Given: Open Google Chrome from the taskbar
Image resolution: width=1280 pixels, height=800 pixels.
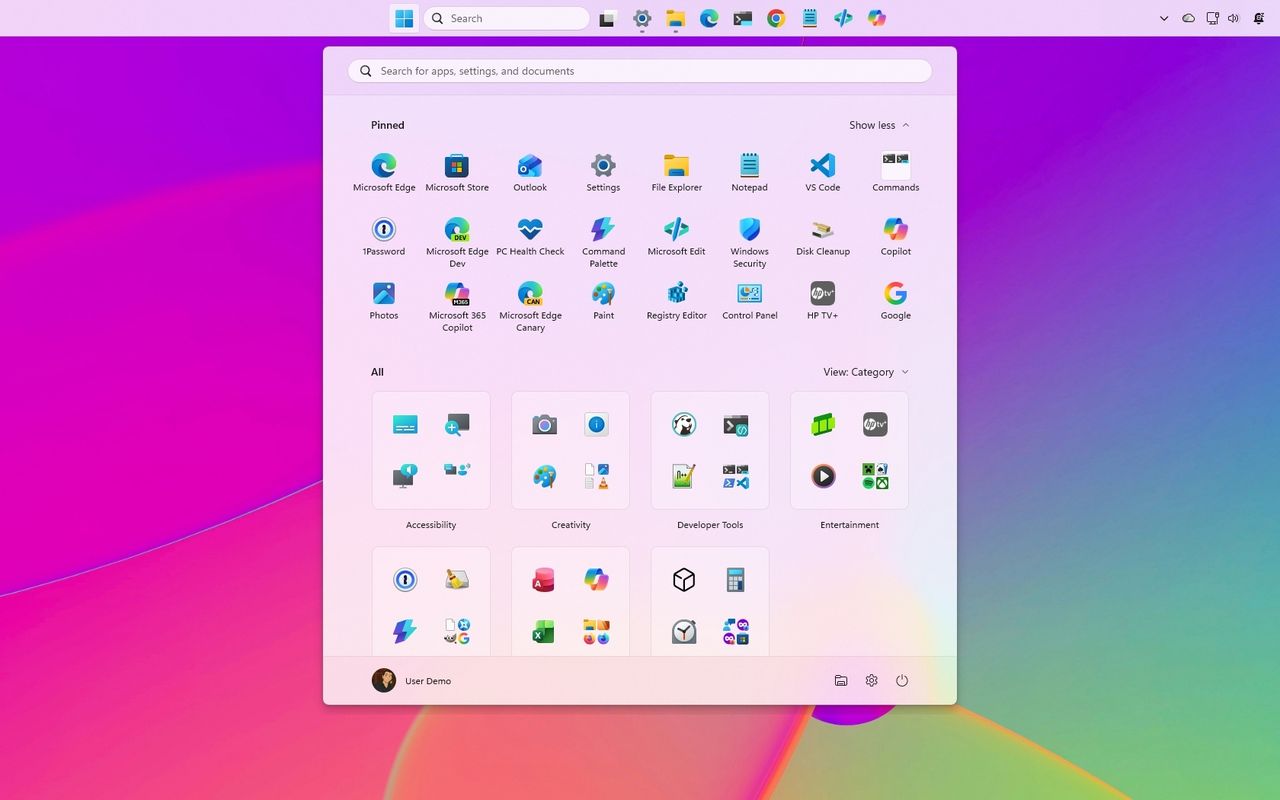Looking at the screenshot, I should (x=776, y=18).
